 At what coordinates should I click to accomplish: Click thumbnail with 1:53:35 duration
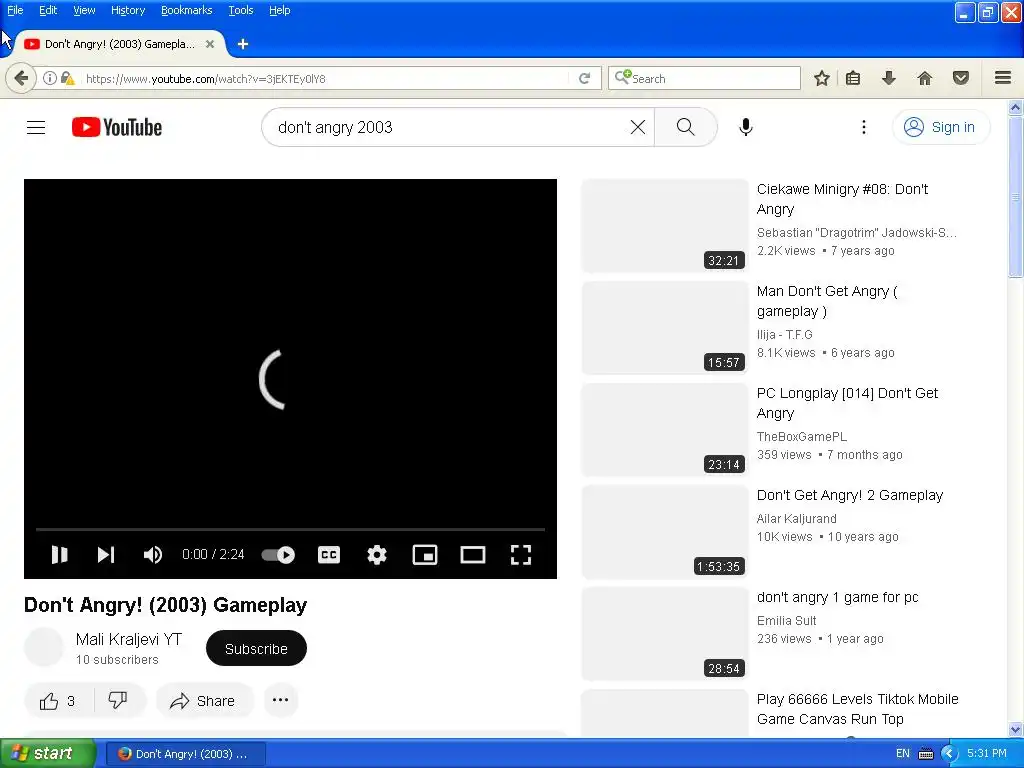pyautogui.click(x=665, y=532)
